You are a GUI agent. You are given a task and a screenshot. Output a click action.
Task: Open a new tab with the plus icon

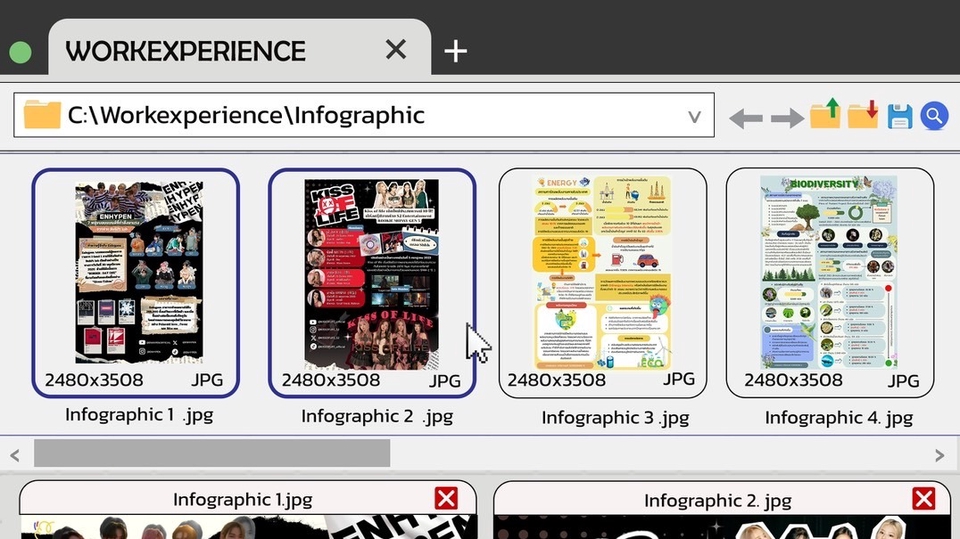456,51
